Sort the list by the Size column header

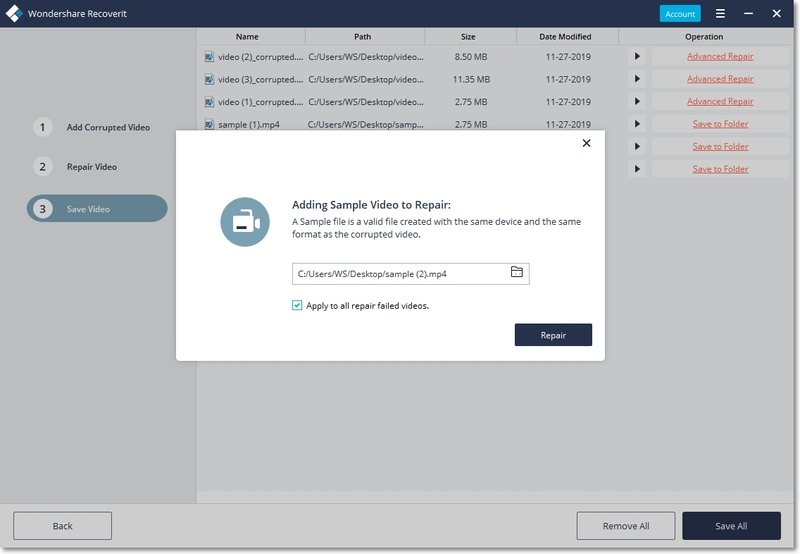pyautogui.click(x=470, y=37)
